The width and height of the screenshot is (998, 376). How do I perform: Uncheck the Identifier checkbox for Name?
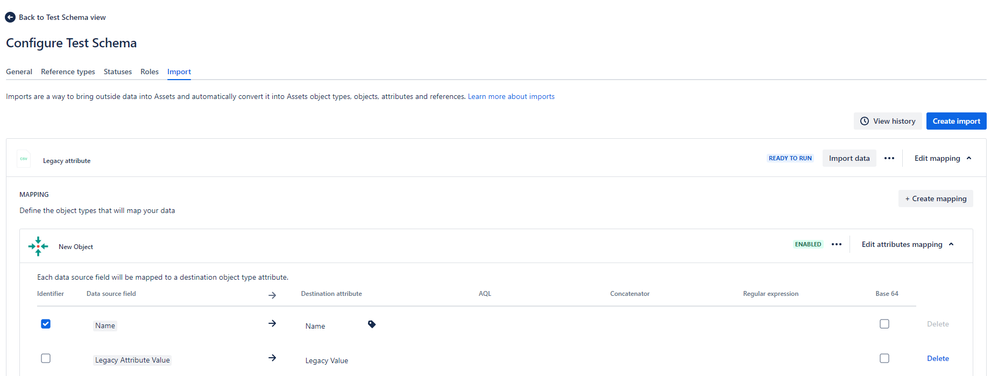click(x=46, y=324)
